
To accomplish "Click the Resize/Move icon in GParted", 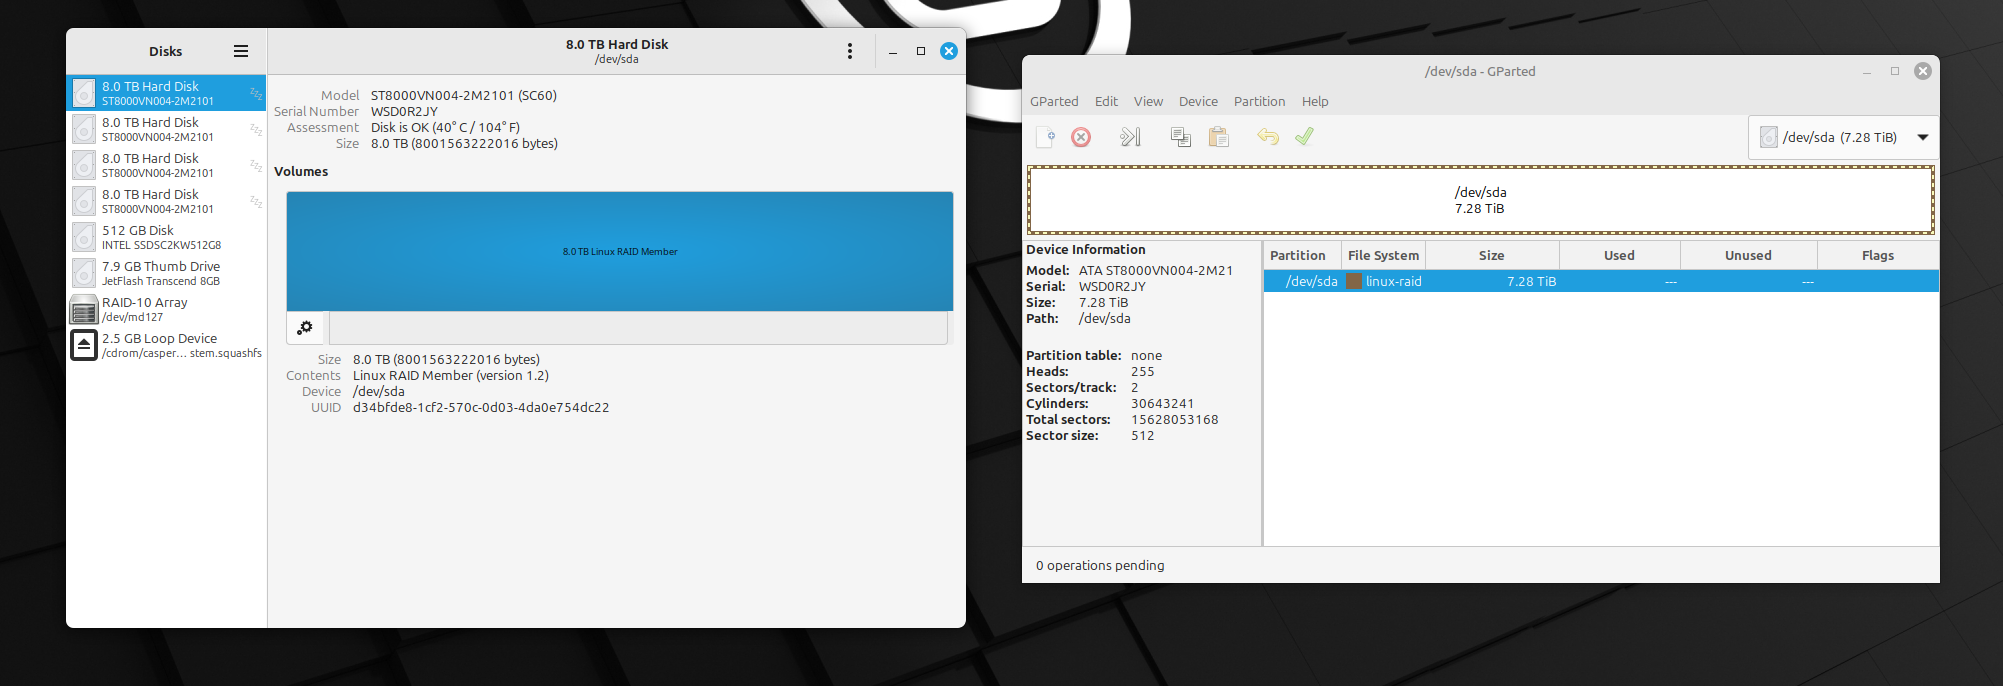I will (1130, 137).
